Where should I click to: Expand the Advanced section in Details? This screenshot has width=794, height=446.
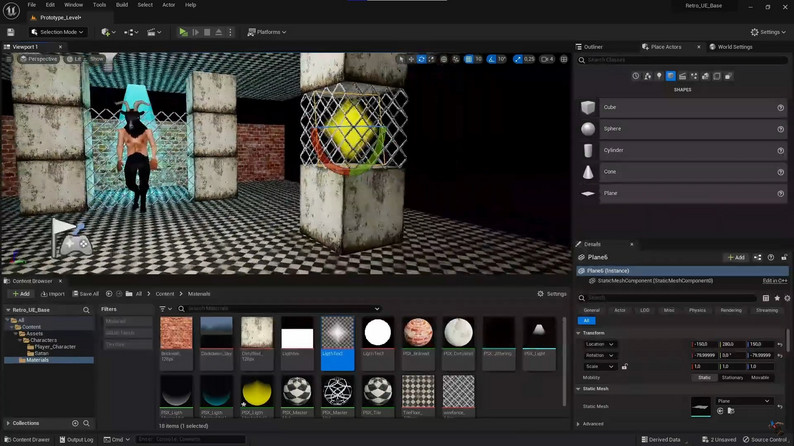click(x=579, y=424)
